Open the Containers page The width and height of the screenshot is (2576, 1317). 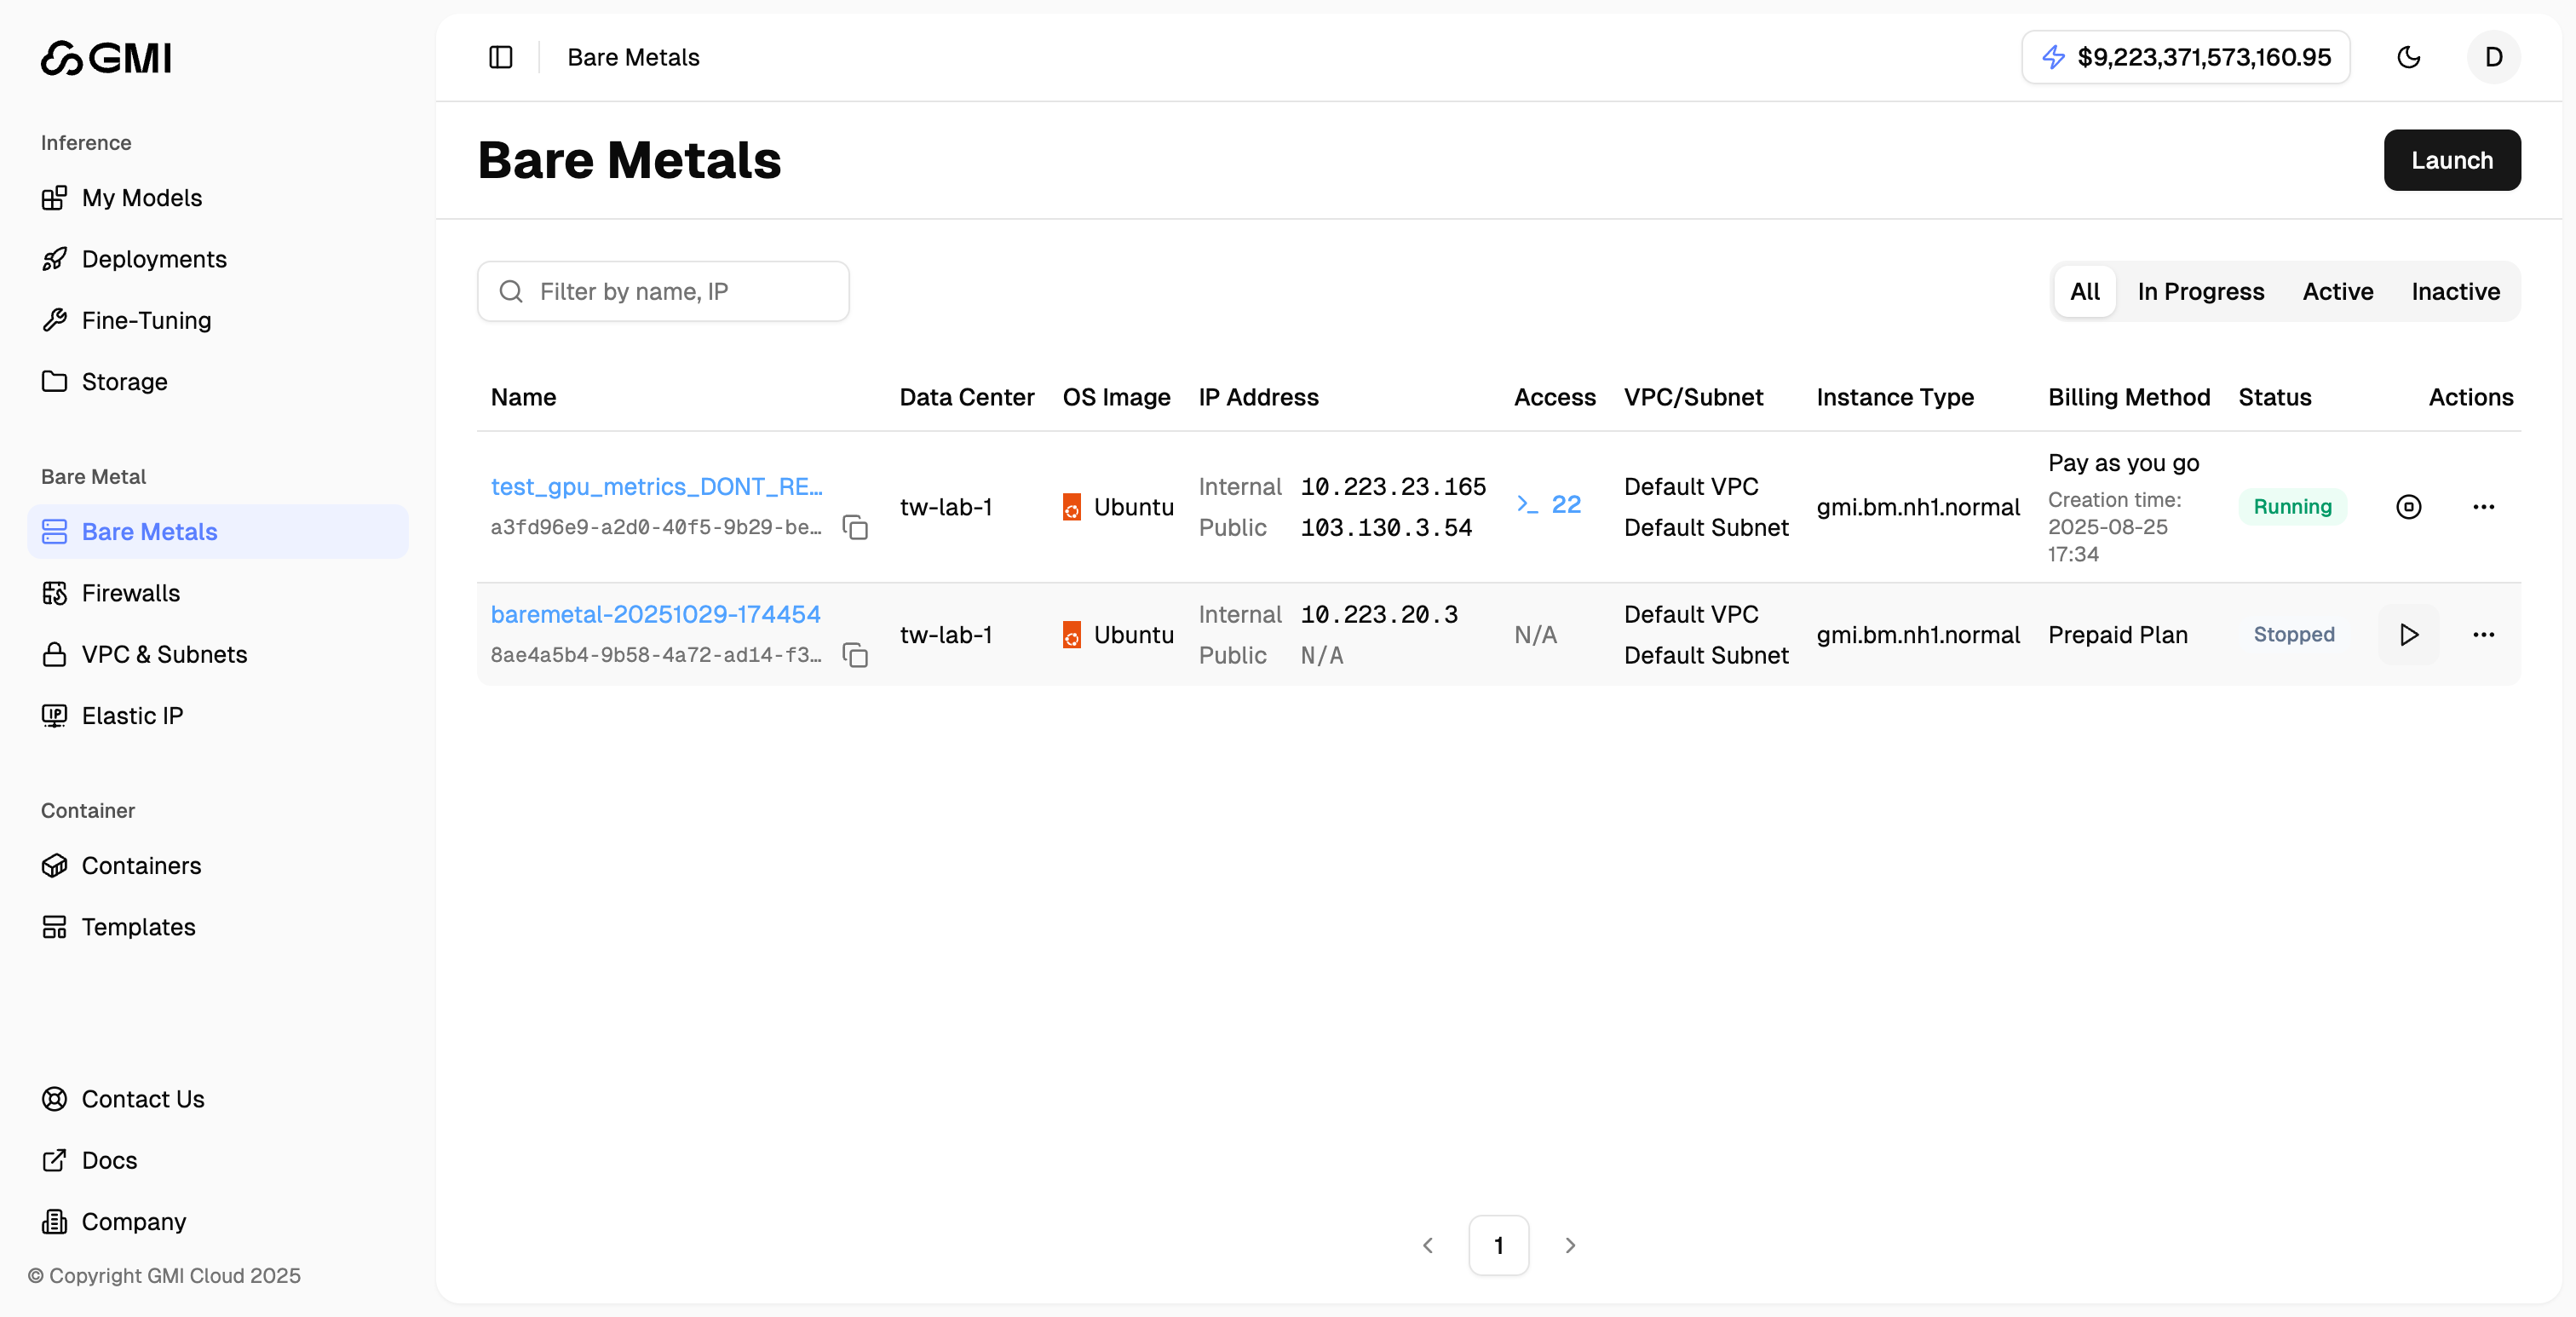141,865
